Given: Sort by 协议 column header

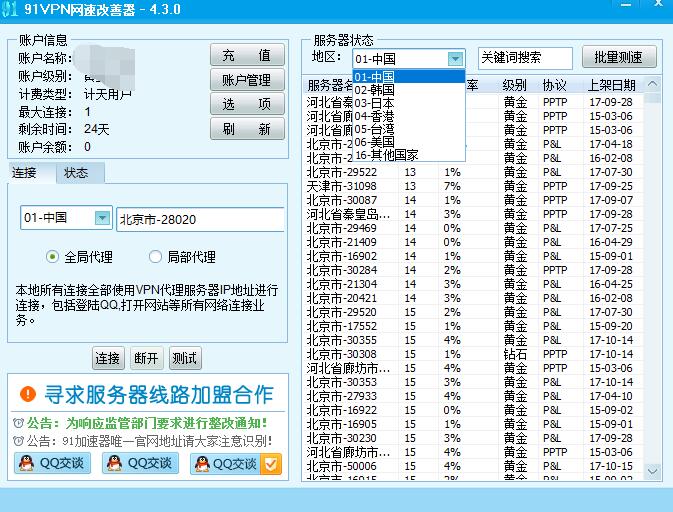Looking at the screenshot, I should coord(555,85).
